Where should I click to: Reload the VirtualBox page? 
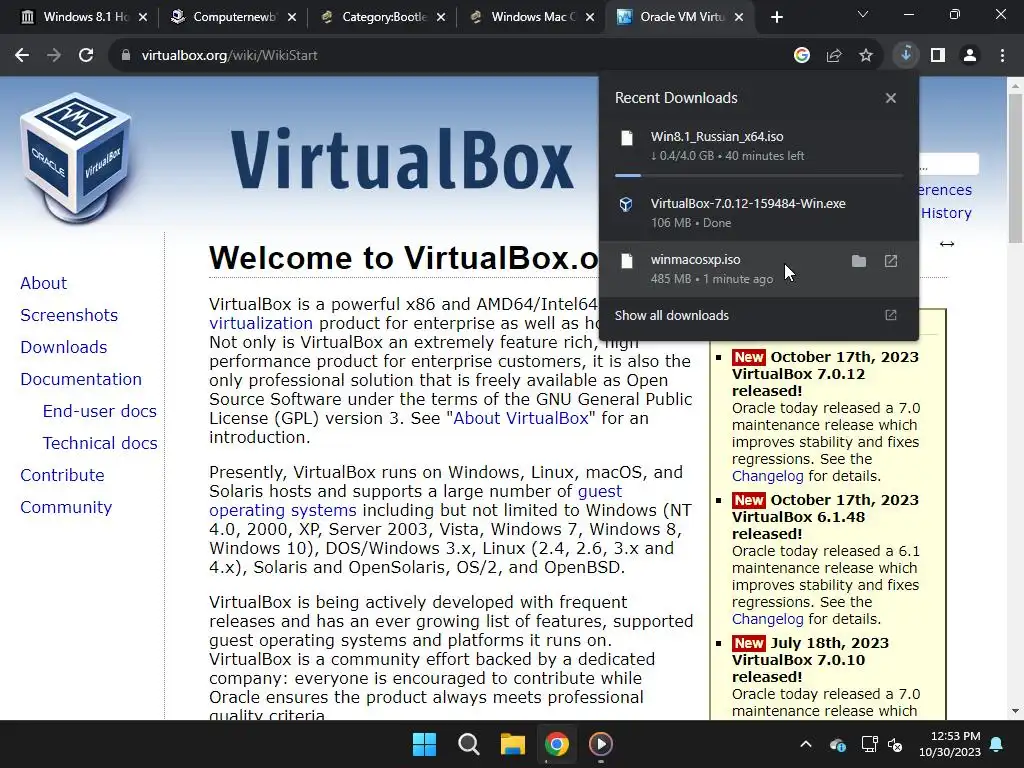(86, 56)
